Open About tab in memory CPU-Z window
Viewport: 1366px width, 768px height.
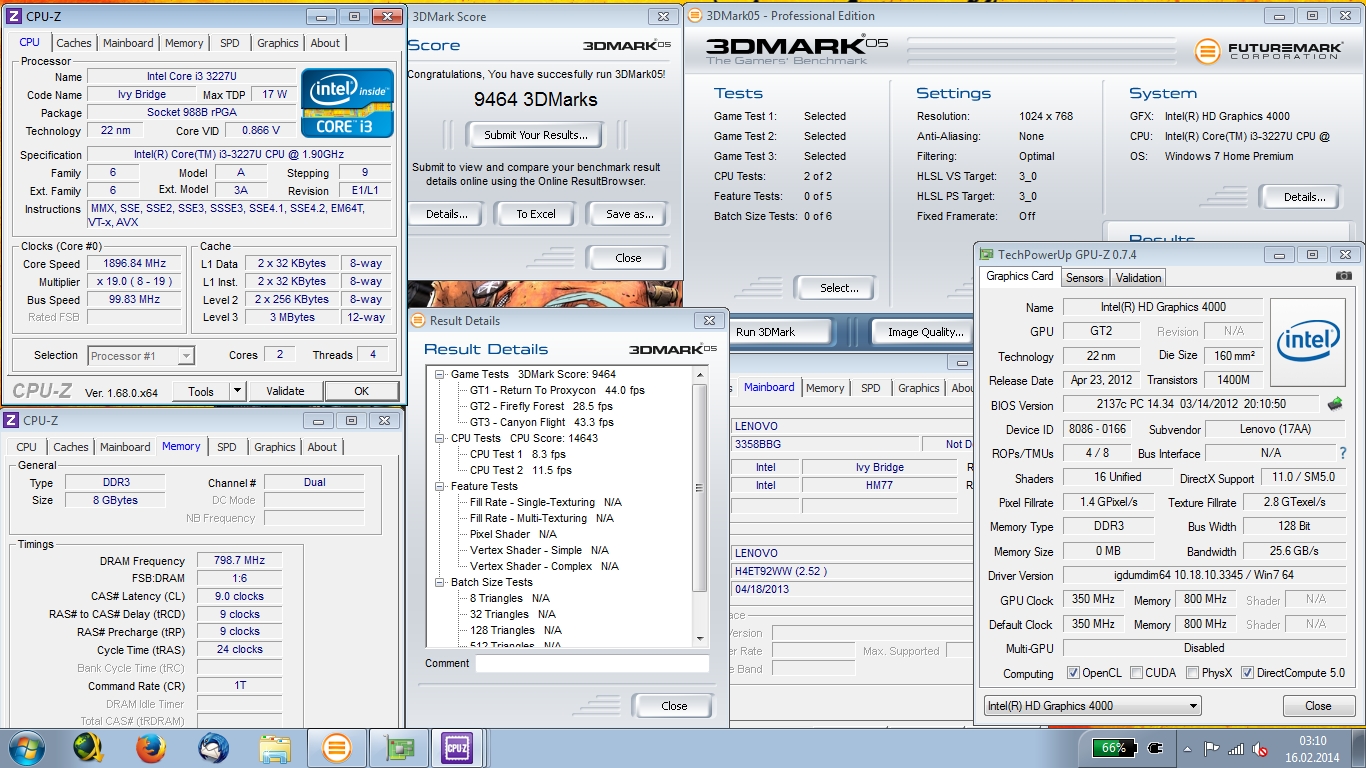pos(322,447)
